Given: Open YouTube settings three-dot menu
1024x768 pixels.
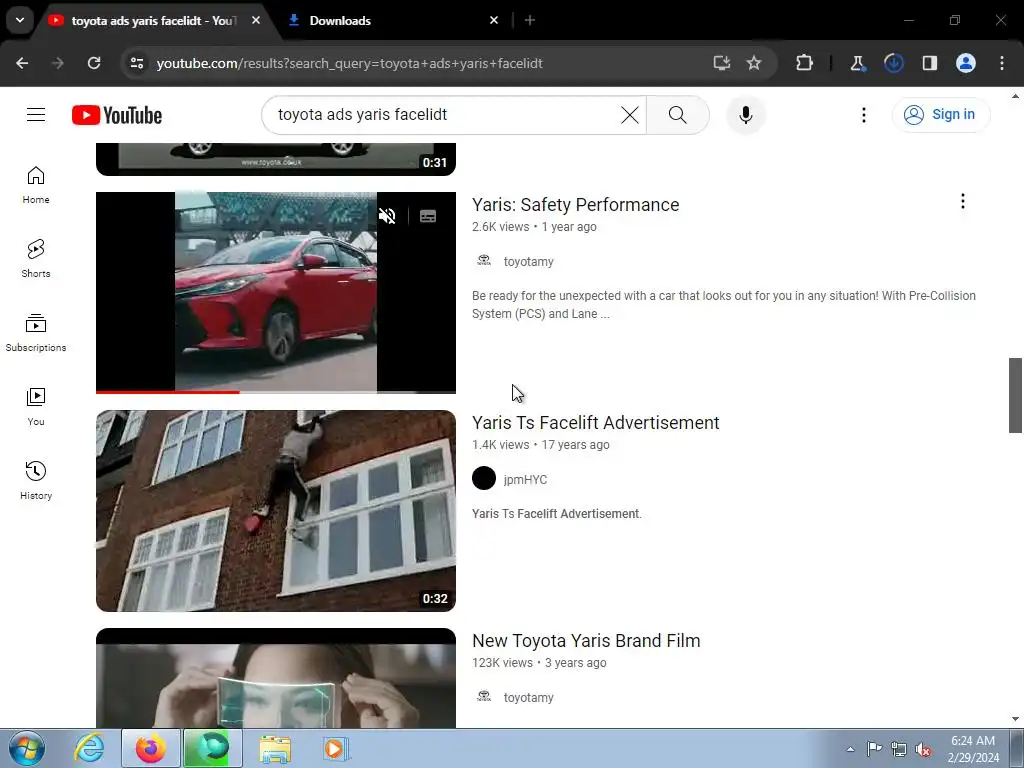Looking at the screenshot, I should click(863, 115).
